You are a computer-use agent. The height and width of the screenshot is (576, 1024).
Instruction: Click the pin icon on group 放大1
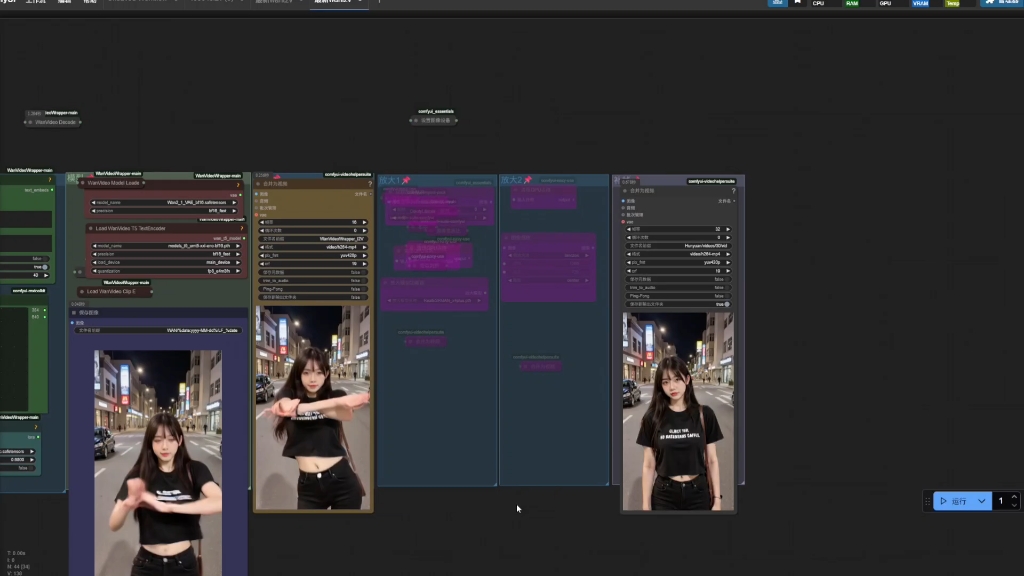pyautogui.click(x=406, y=181)
